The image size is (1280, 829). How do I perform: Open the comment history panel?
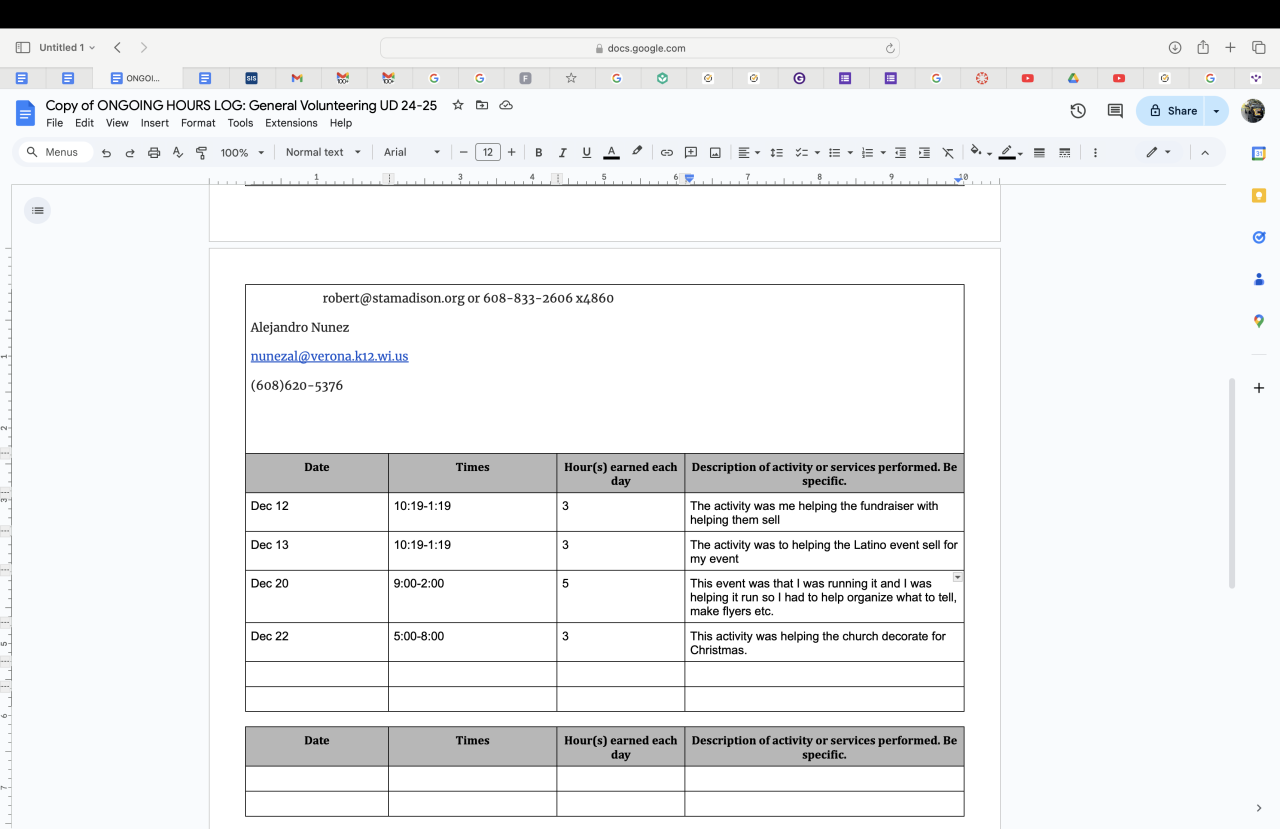(1115, 111)
